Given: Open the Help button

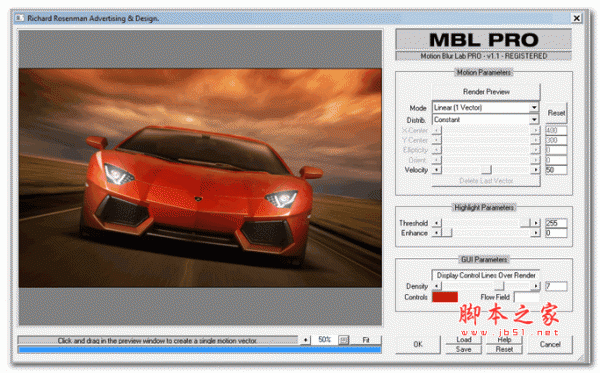Looking at the screenshot, I should [x=504, y=339].
